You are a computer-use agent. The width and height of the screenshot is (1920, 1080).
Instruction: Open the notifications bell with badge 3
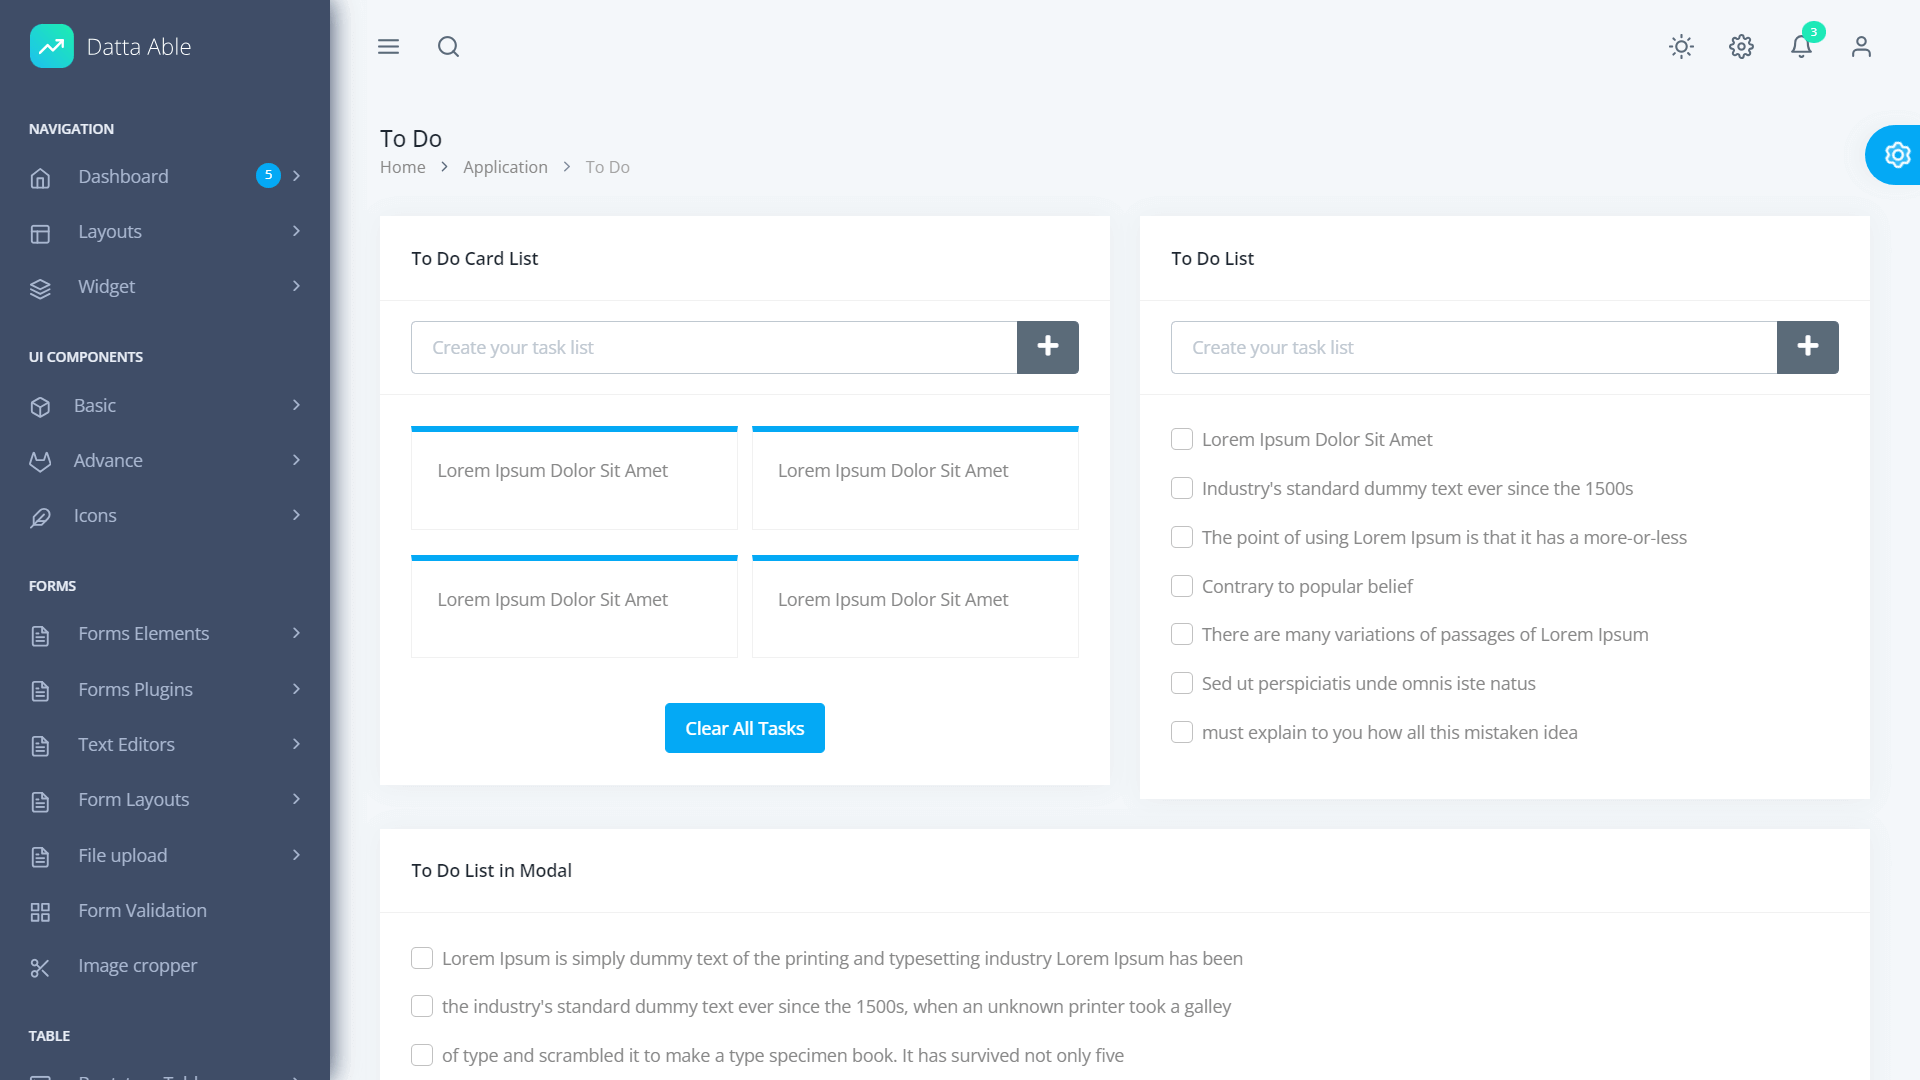[1801, 47]
